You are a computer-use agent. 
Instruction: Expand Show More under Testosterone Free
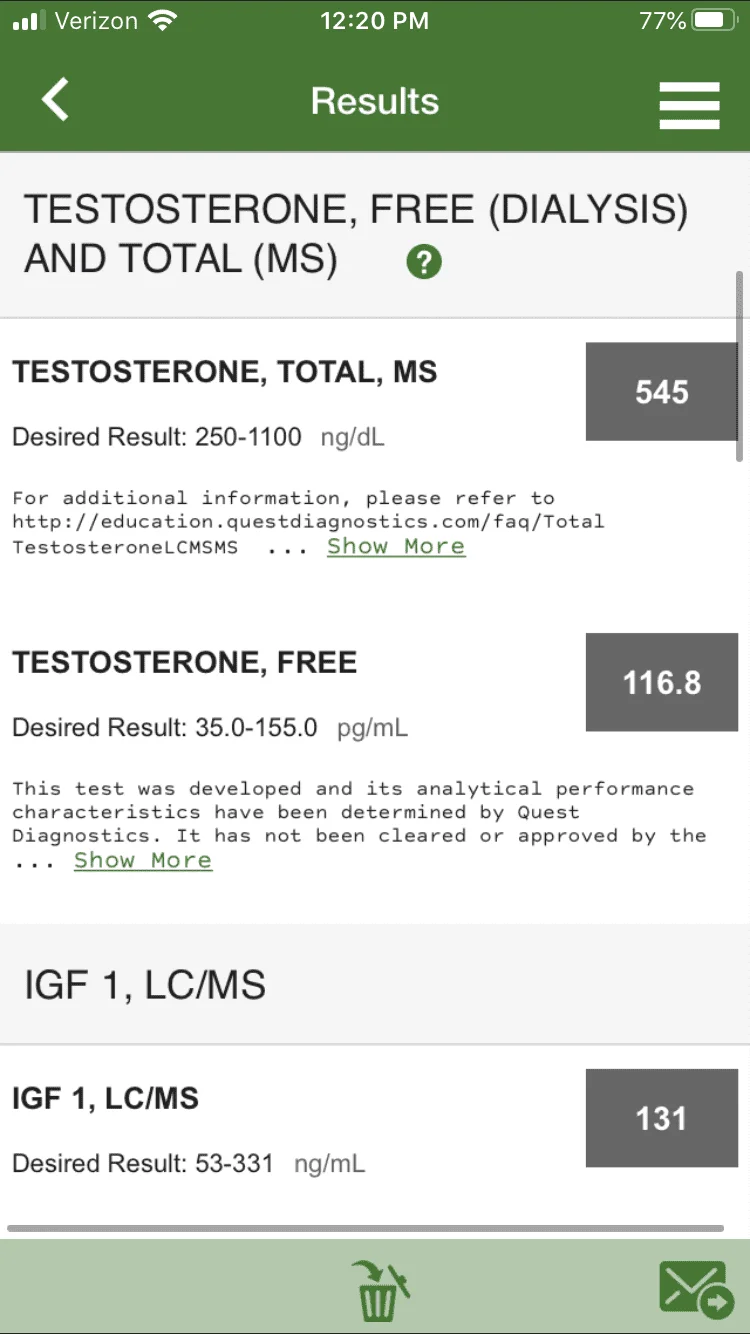click(x=143, y=860)
